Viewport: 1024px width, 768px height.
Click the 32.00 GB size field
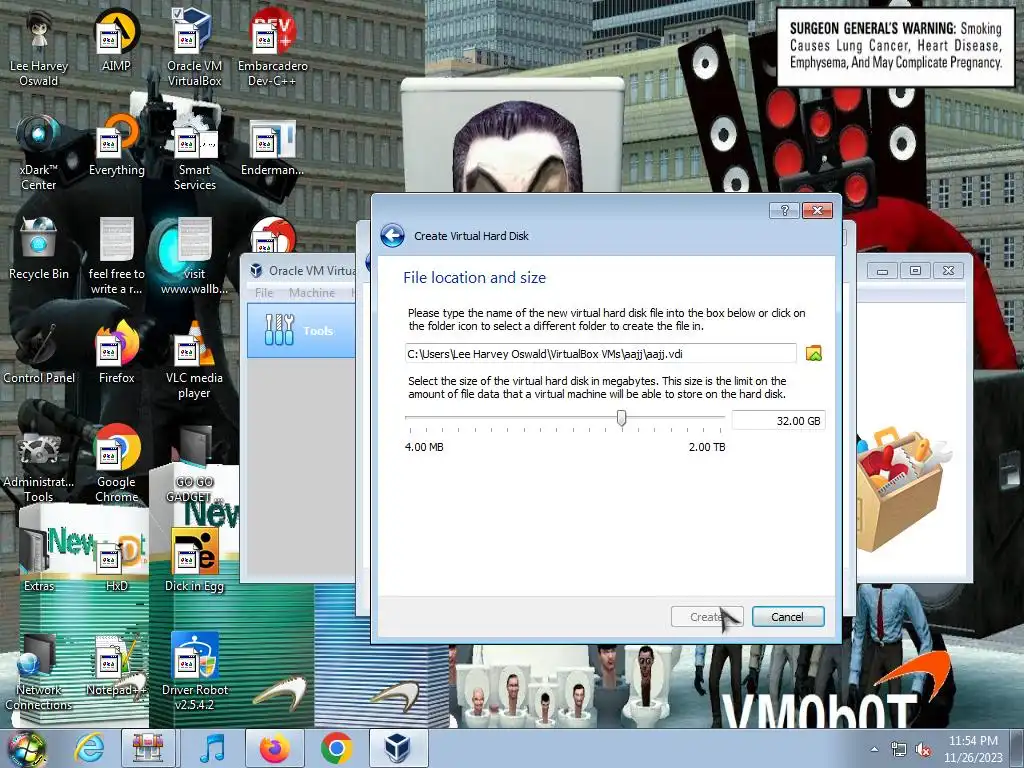tap(778, 421)
